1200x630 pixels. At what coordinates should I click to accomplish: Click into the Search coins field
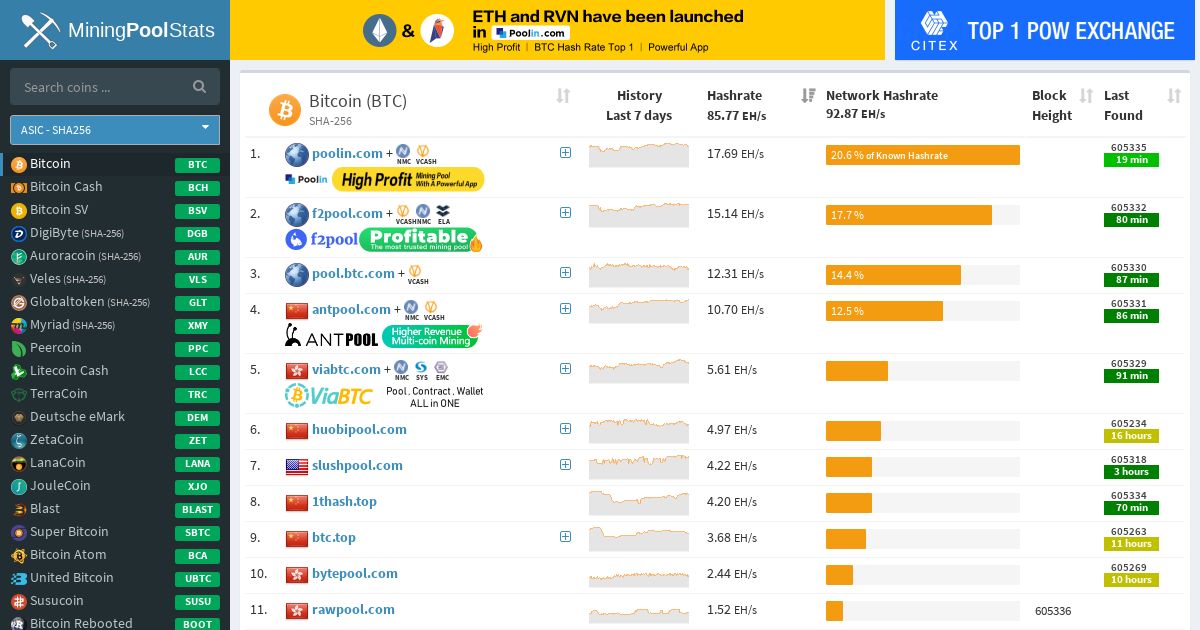tap(100, 87)
